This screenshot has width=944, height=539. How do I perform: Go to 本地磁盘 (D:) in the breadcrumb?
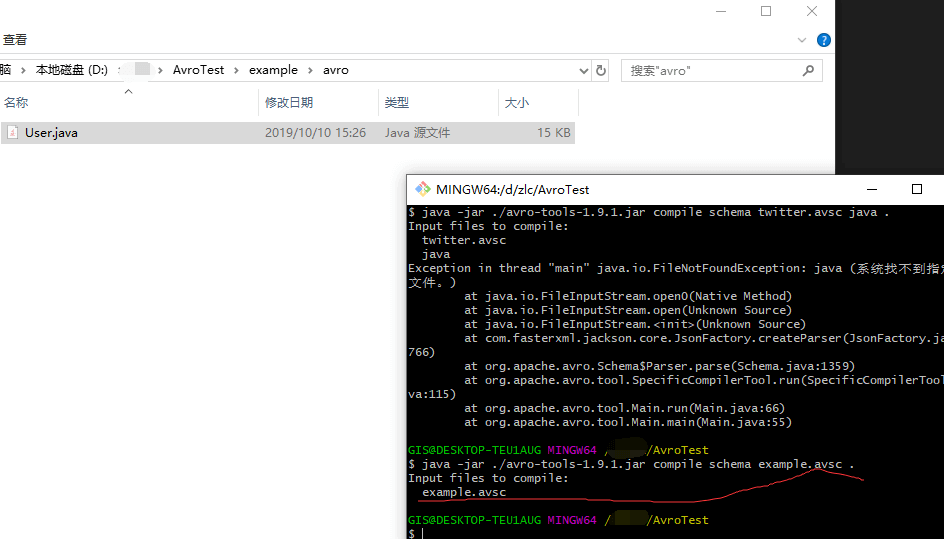(71, 70)
